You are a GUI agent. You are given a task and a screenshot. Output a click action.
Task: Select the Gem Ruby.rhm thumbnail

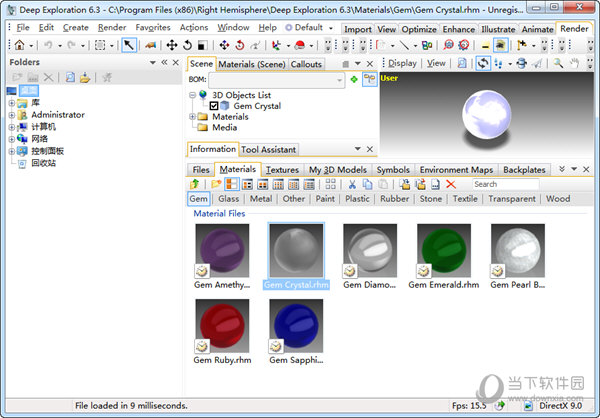pos(222,326)
